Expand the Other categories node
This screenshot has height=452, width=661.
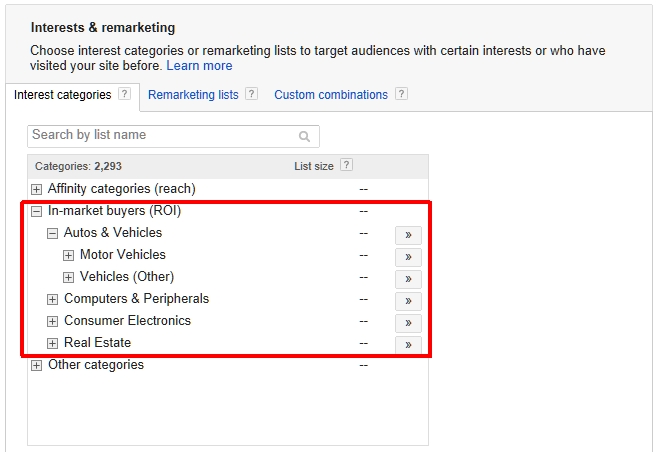pyautogui.click(x=37, y=365)
